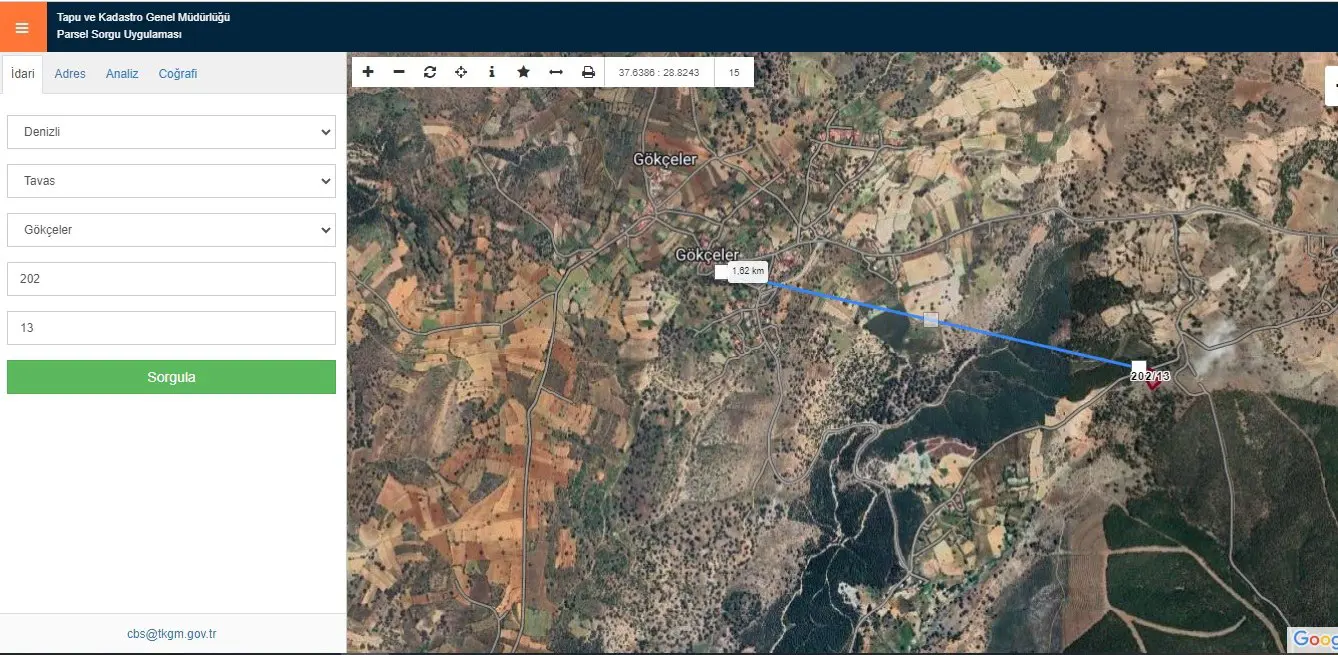The image size is (1338, 655).
Task: Open the Coğrafi tab
Action: click(x=178, y=74)
